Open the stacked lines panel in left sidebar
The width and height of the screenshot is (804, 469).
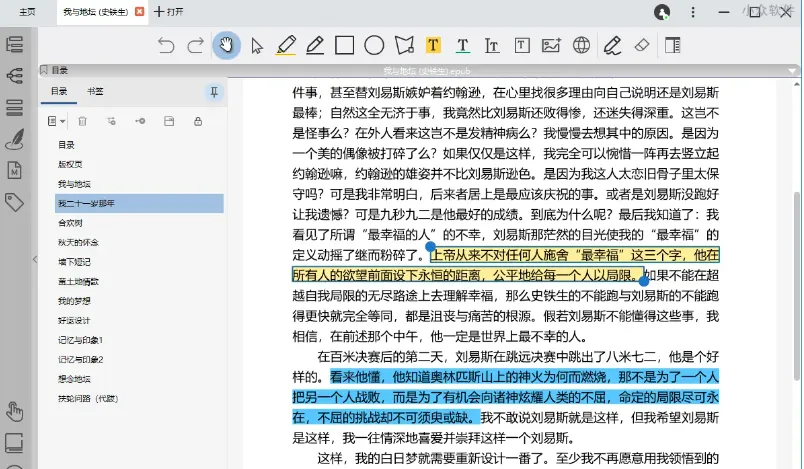click(x=15, y=107)
